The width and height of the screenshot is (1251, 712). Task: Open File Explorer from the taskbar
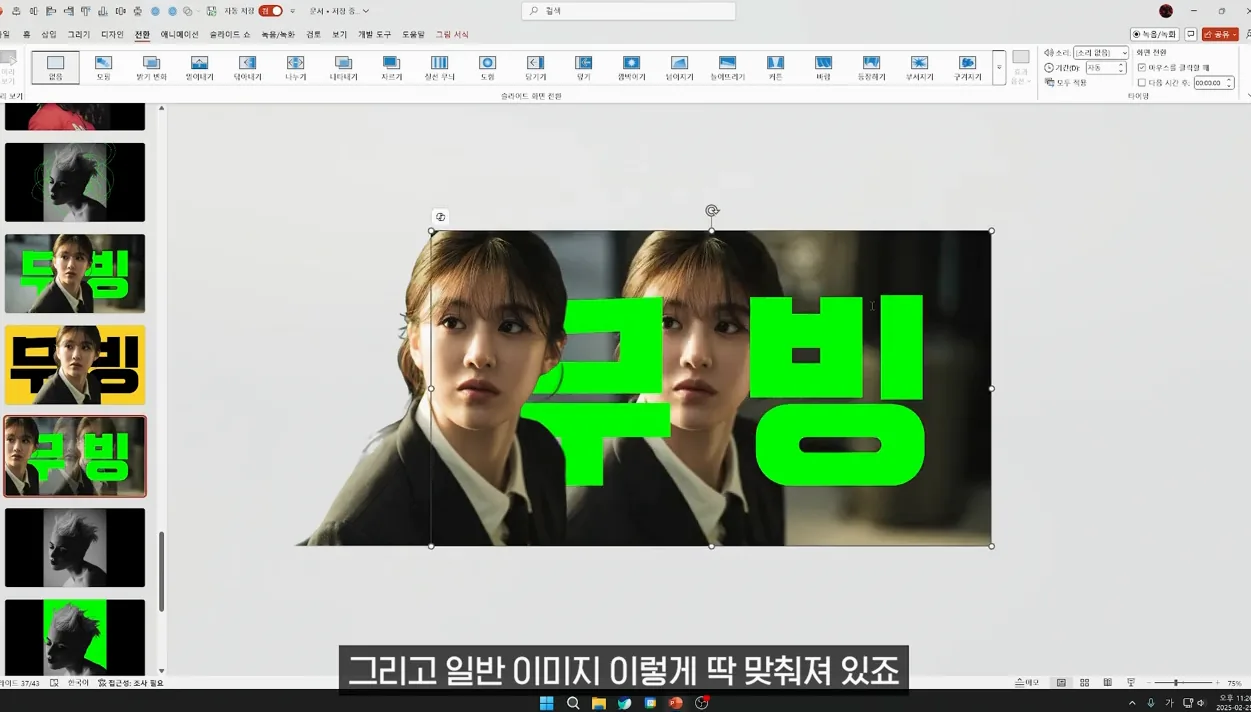click(599, 703)
